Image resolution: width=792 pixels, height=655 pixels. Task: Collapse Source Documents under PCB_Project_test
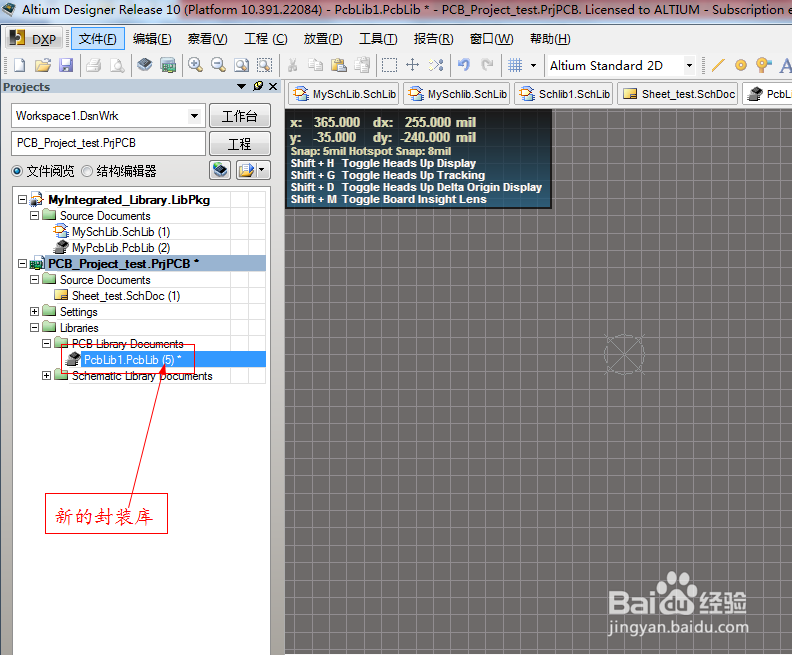click(34, 280)
